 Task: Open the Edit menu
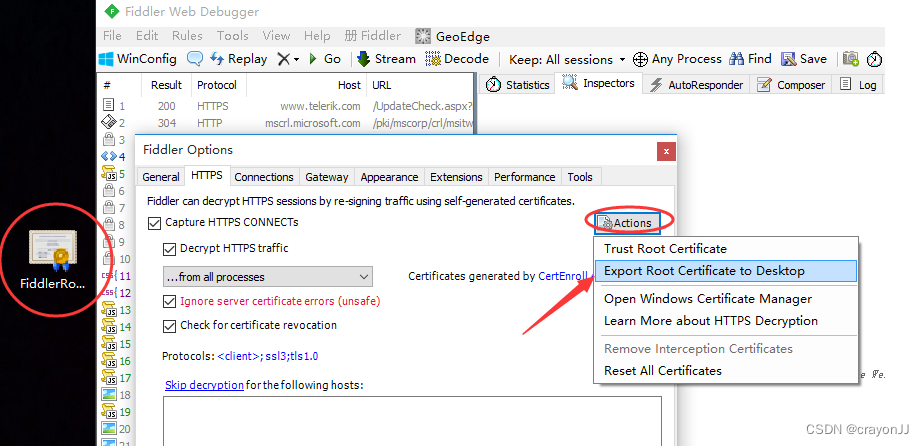147,36
